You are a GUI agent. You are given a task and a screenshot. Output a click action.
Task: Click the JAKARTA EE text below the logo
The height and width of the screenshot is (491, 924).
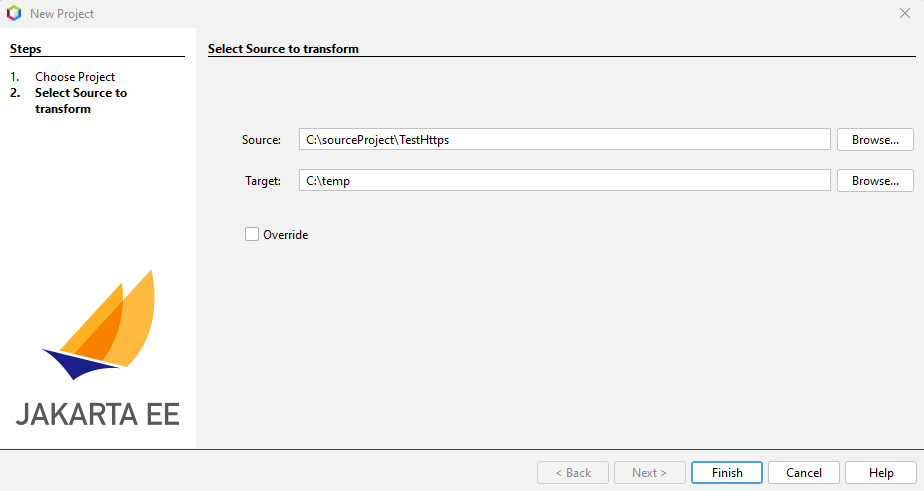[x=98, y=414]
